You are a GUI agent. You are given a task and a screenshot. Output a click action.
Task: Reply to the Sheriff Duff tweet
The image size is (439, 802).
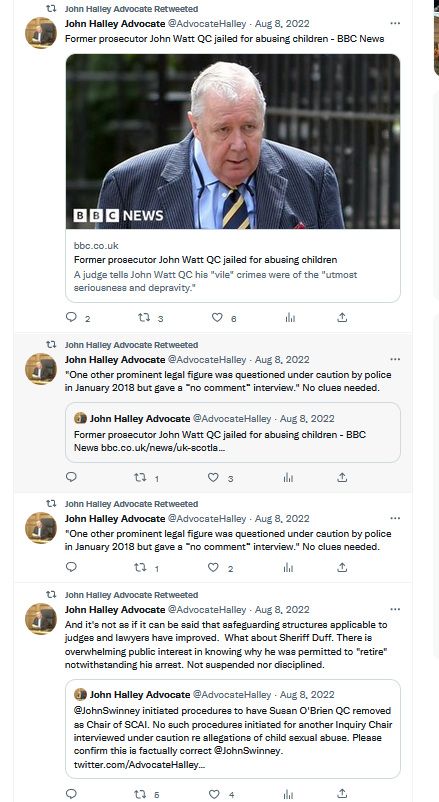point(71,794)
